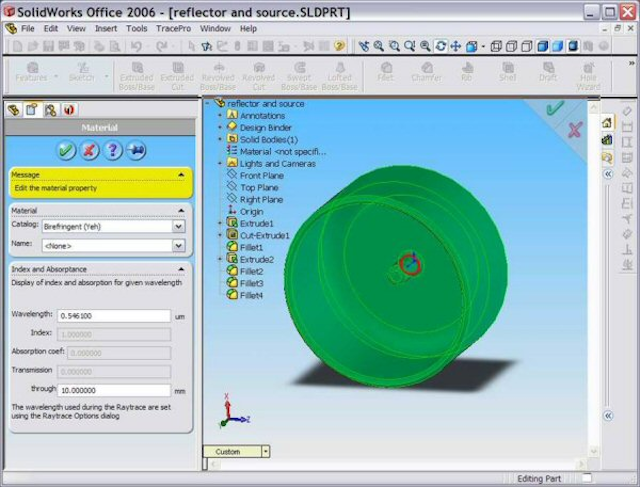Viewport: 640px width, 487px height.
Task: Open the View menu
Action: pos(76,29)
